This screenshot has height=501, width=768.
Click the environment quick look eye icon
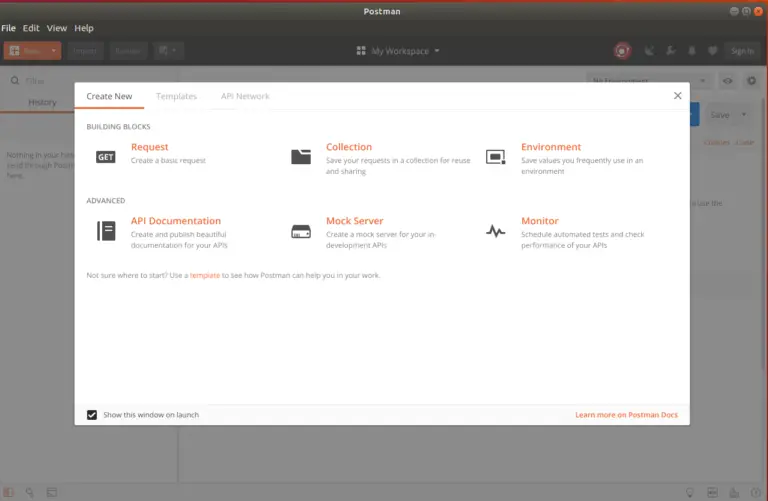tap(727, 81)
